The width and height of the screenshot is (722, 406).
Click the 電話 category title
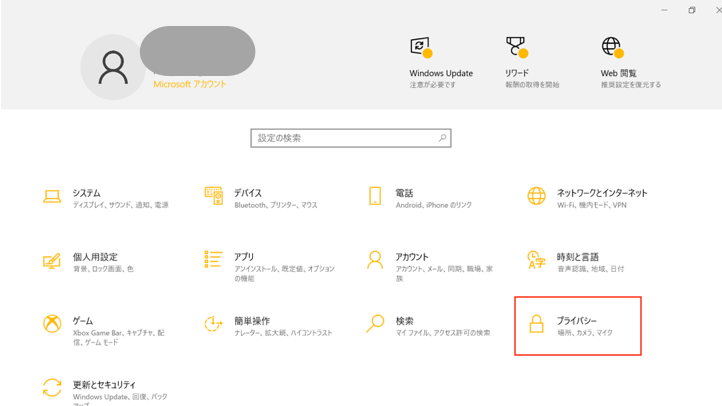click(405, 193)
